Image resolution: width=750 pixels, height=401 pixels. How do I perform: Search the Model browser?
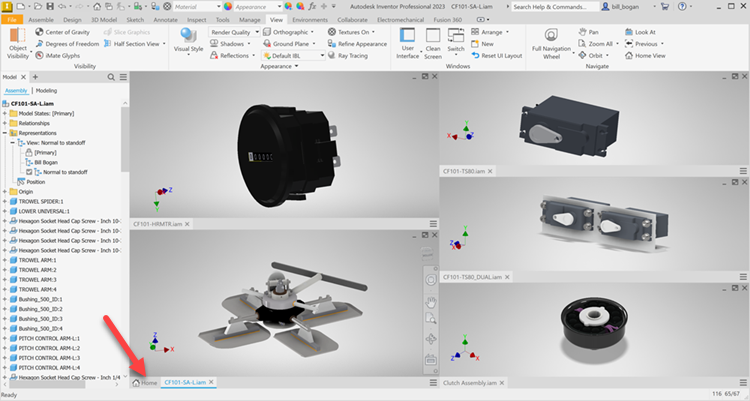(x=111, y=77)
